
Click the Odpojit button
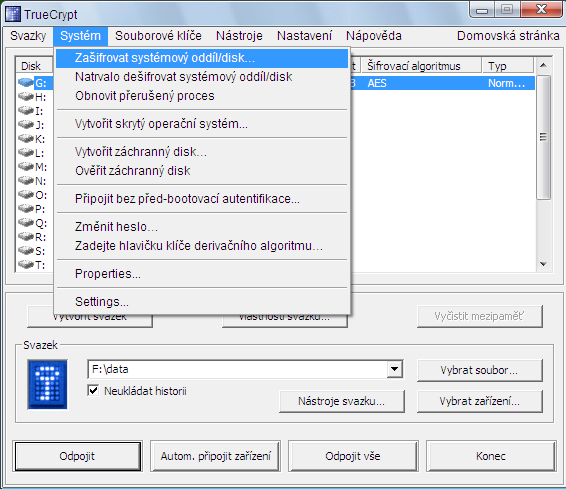pyautogui.click(x=77, y=456)
